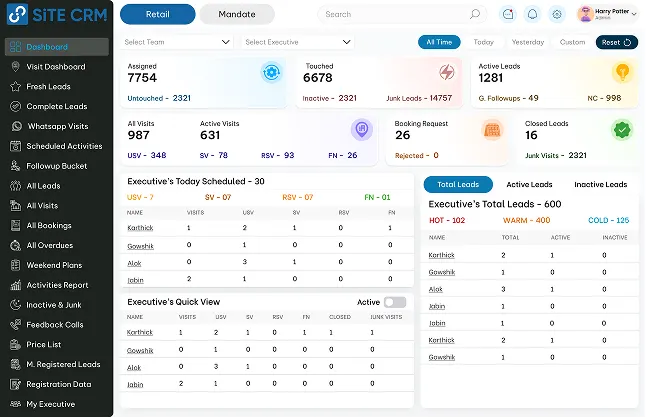Expand the Select Team dropdown
Image resolution: width=646 pixels, height=418 pixels.
click(177, 42)
